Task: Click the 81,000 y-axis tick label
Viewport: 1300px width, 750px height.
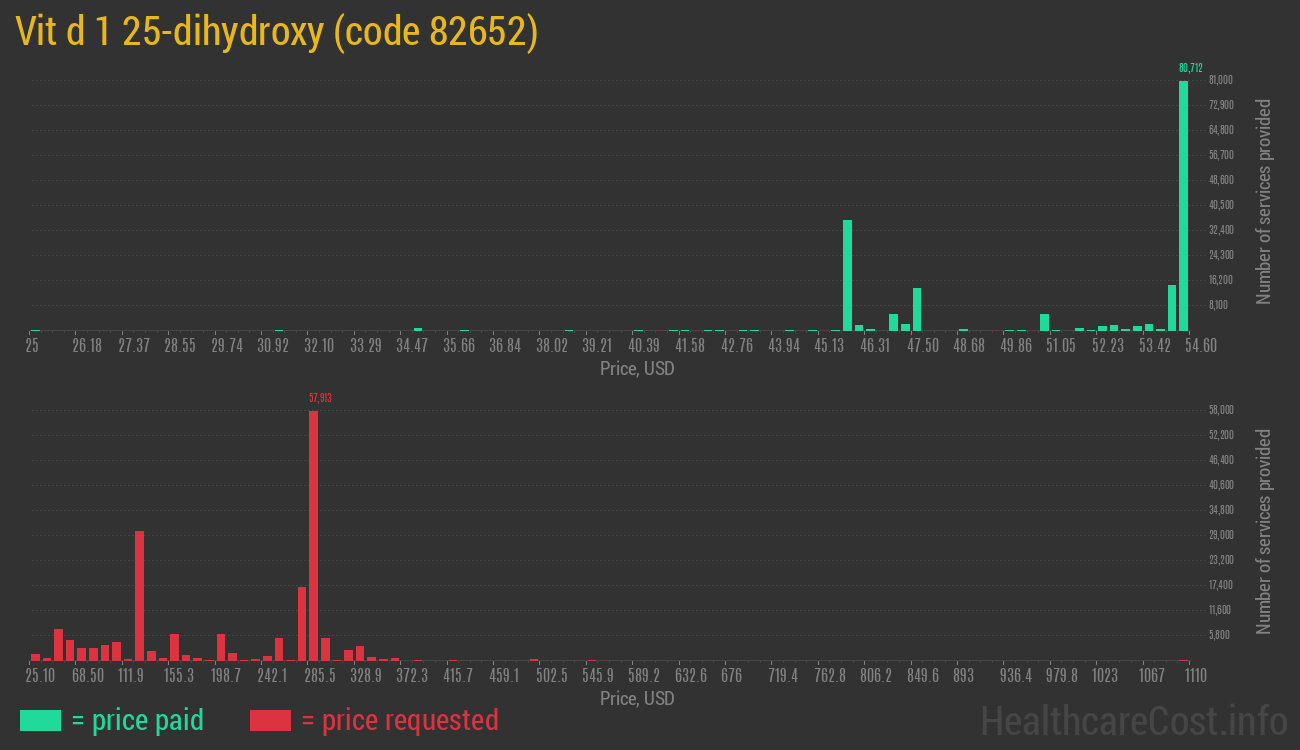Action: 1220,80
